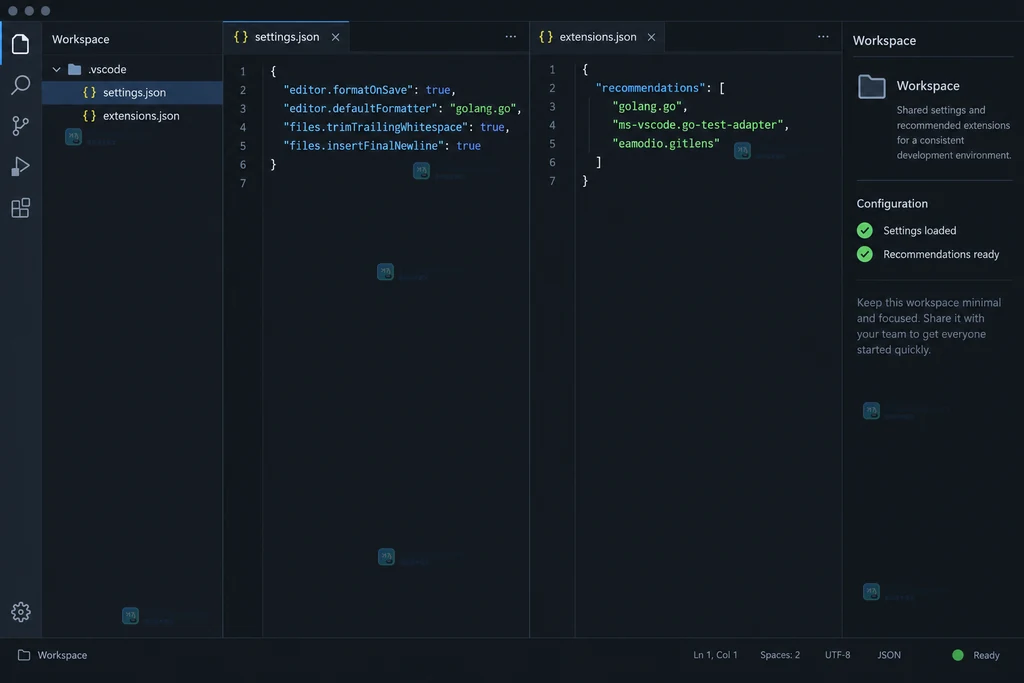Click the large Workspace folder icon
This screenshot has width=1024, height=683.
click(872, 86)
